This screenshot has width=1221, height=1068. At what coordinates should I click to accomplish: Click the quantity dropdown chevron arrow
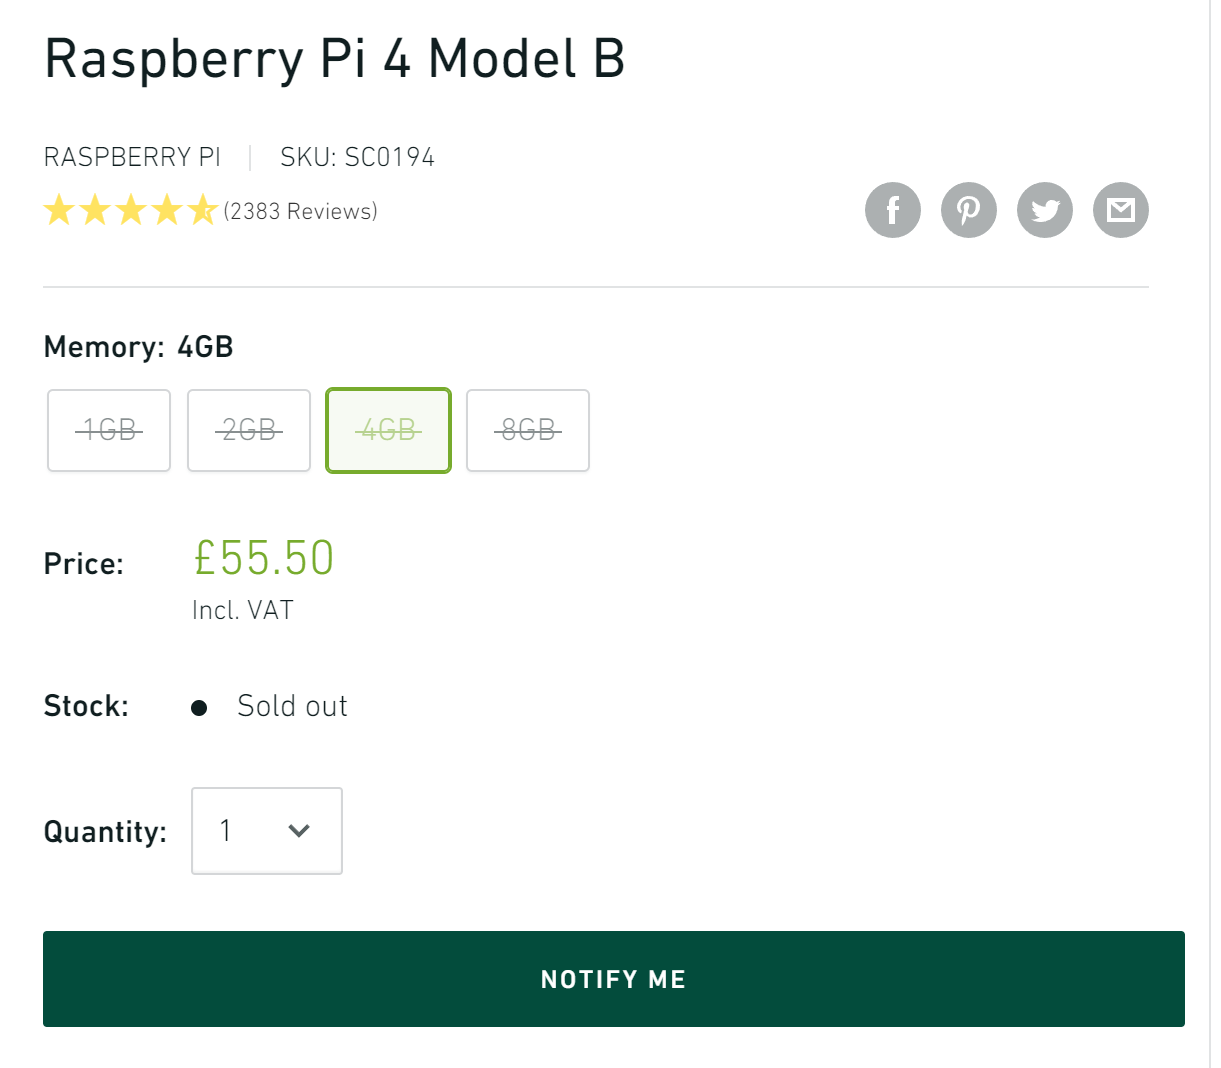tap(298, 831)
